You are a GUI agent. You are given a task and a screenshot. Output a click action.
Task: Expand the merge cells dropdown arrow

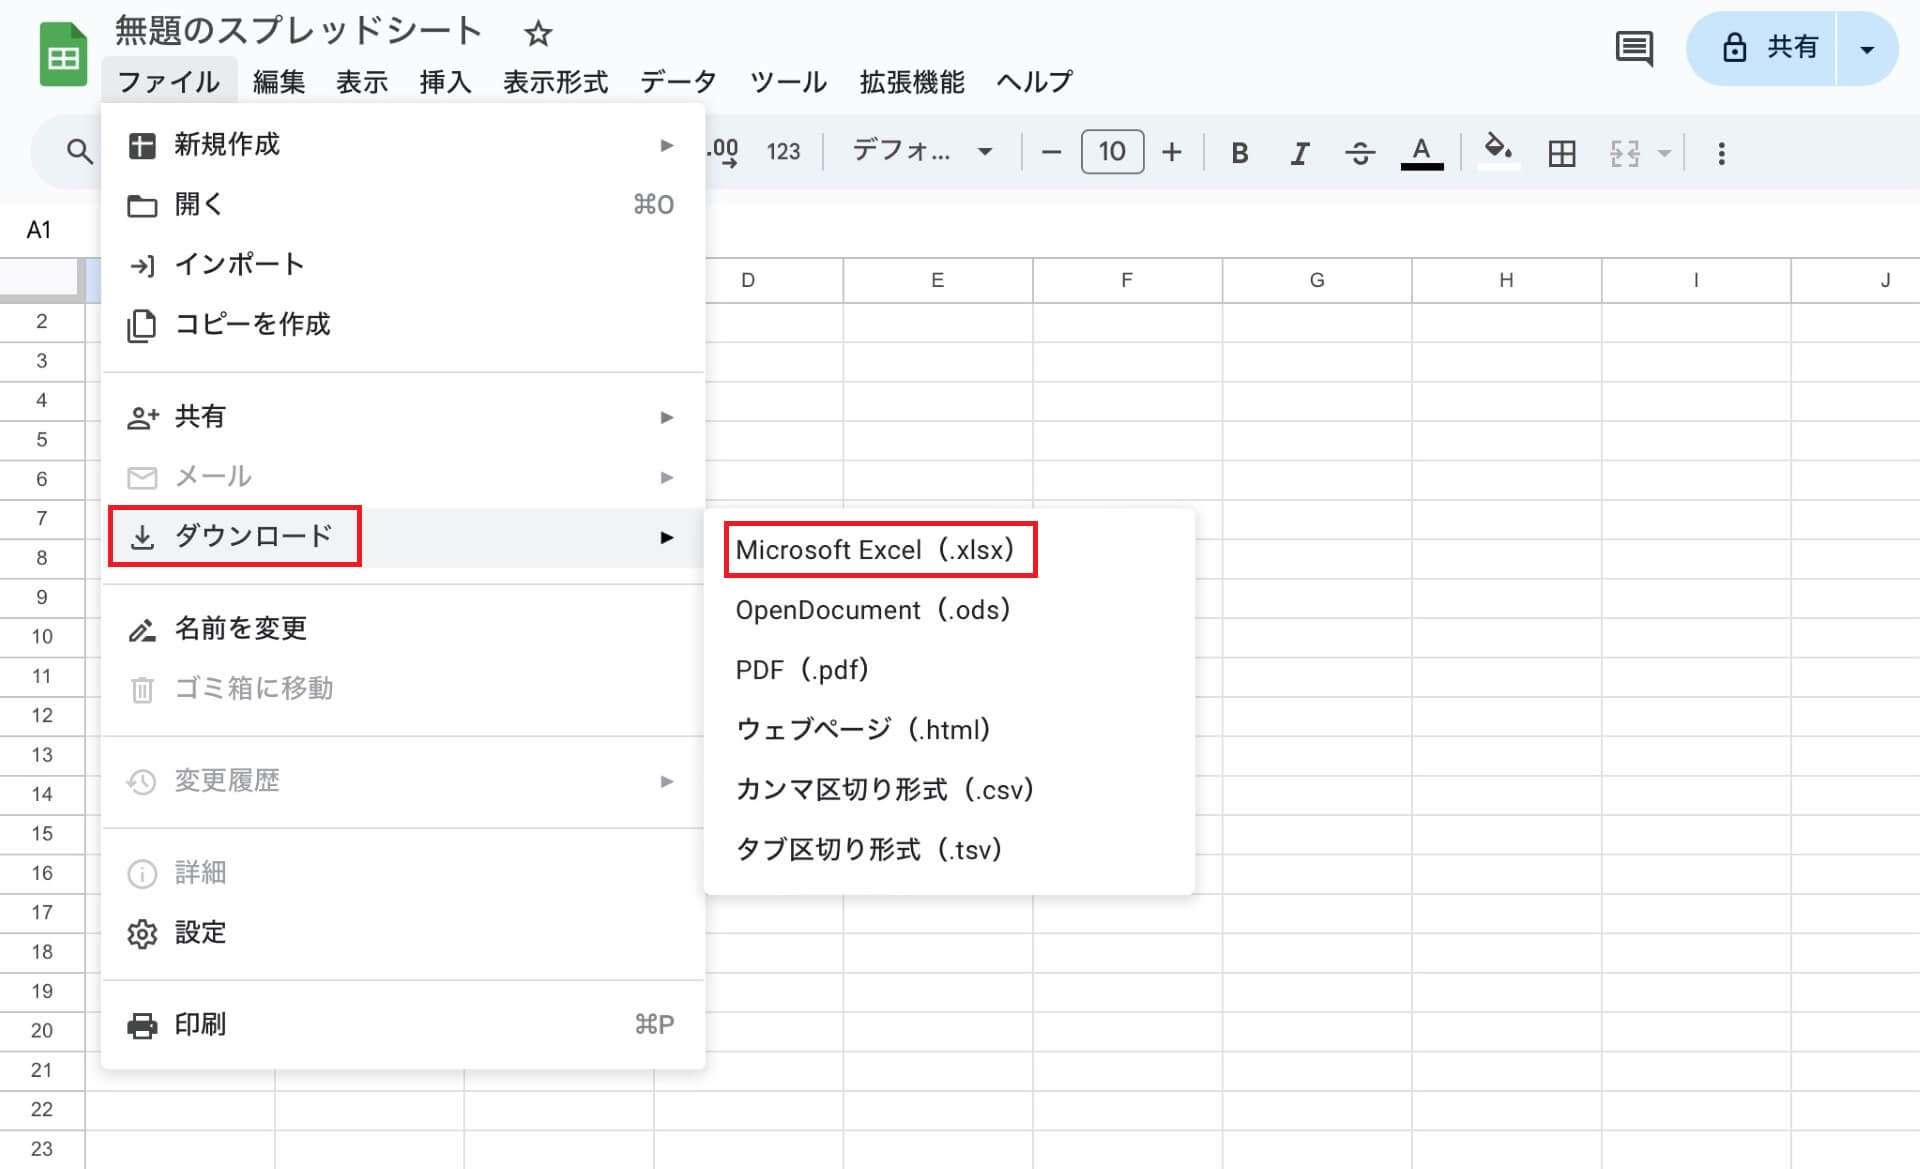1664,153
